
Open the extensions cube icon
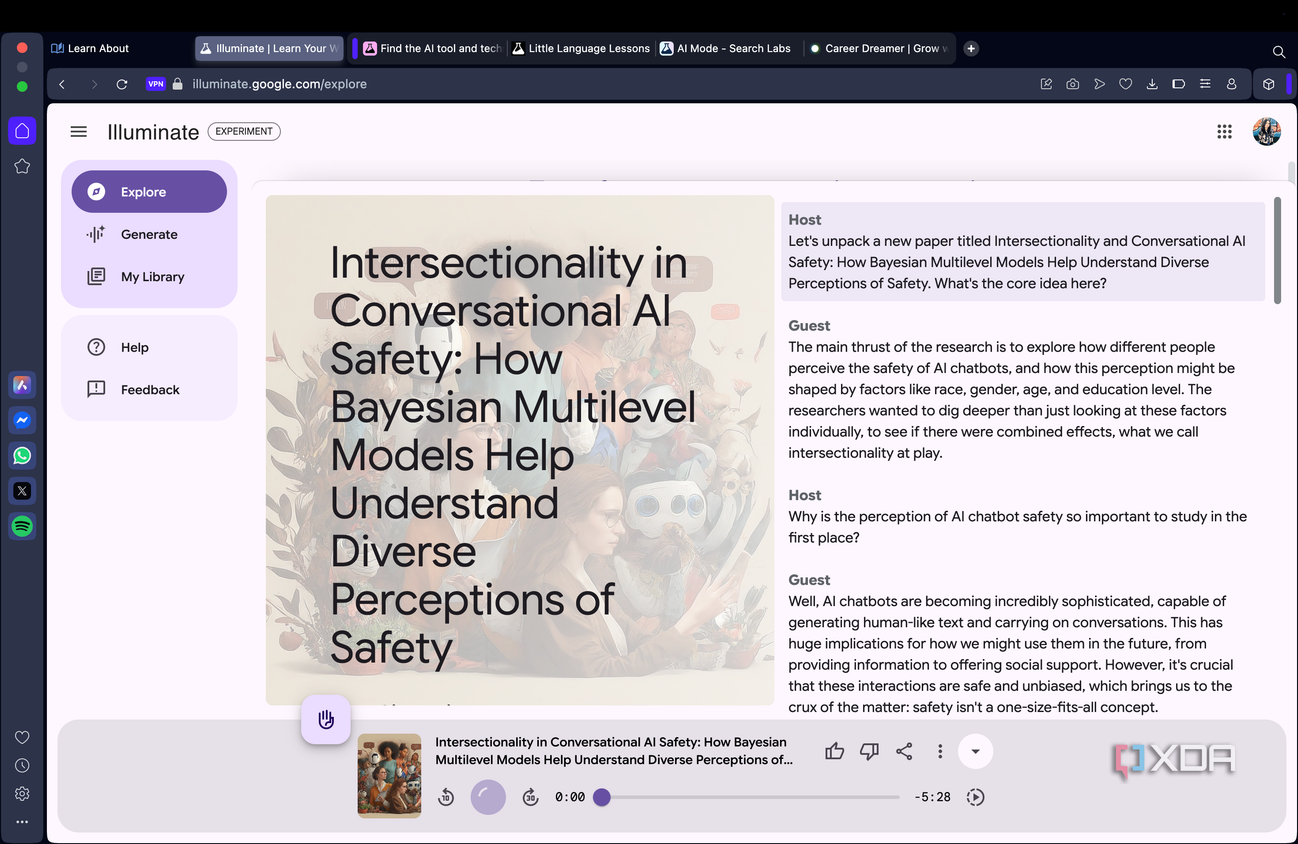(x=1269, y=84)
